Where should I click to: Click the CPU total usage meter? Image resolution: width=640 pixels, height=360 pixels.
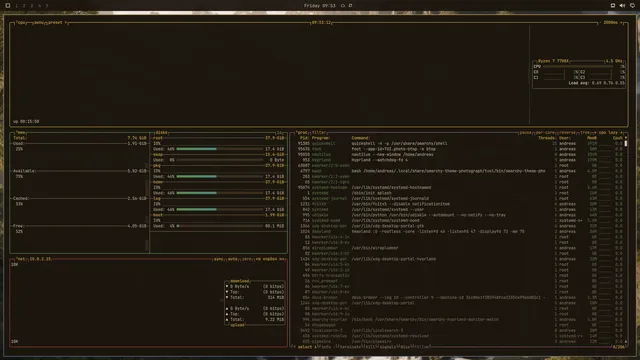tap(579, 67)
